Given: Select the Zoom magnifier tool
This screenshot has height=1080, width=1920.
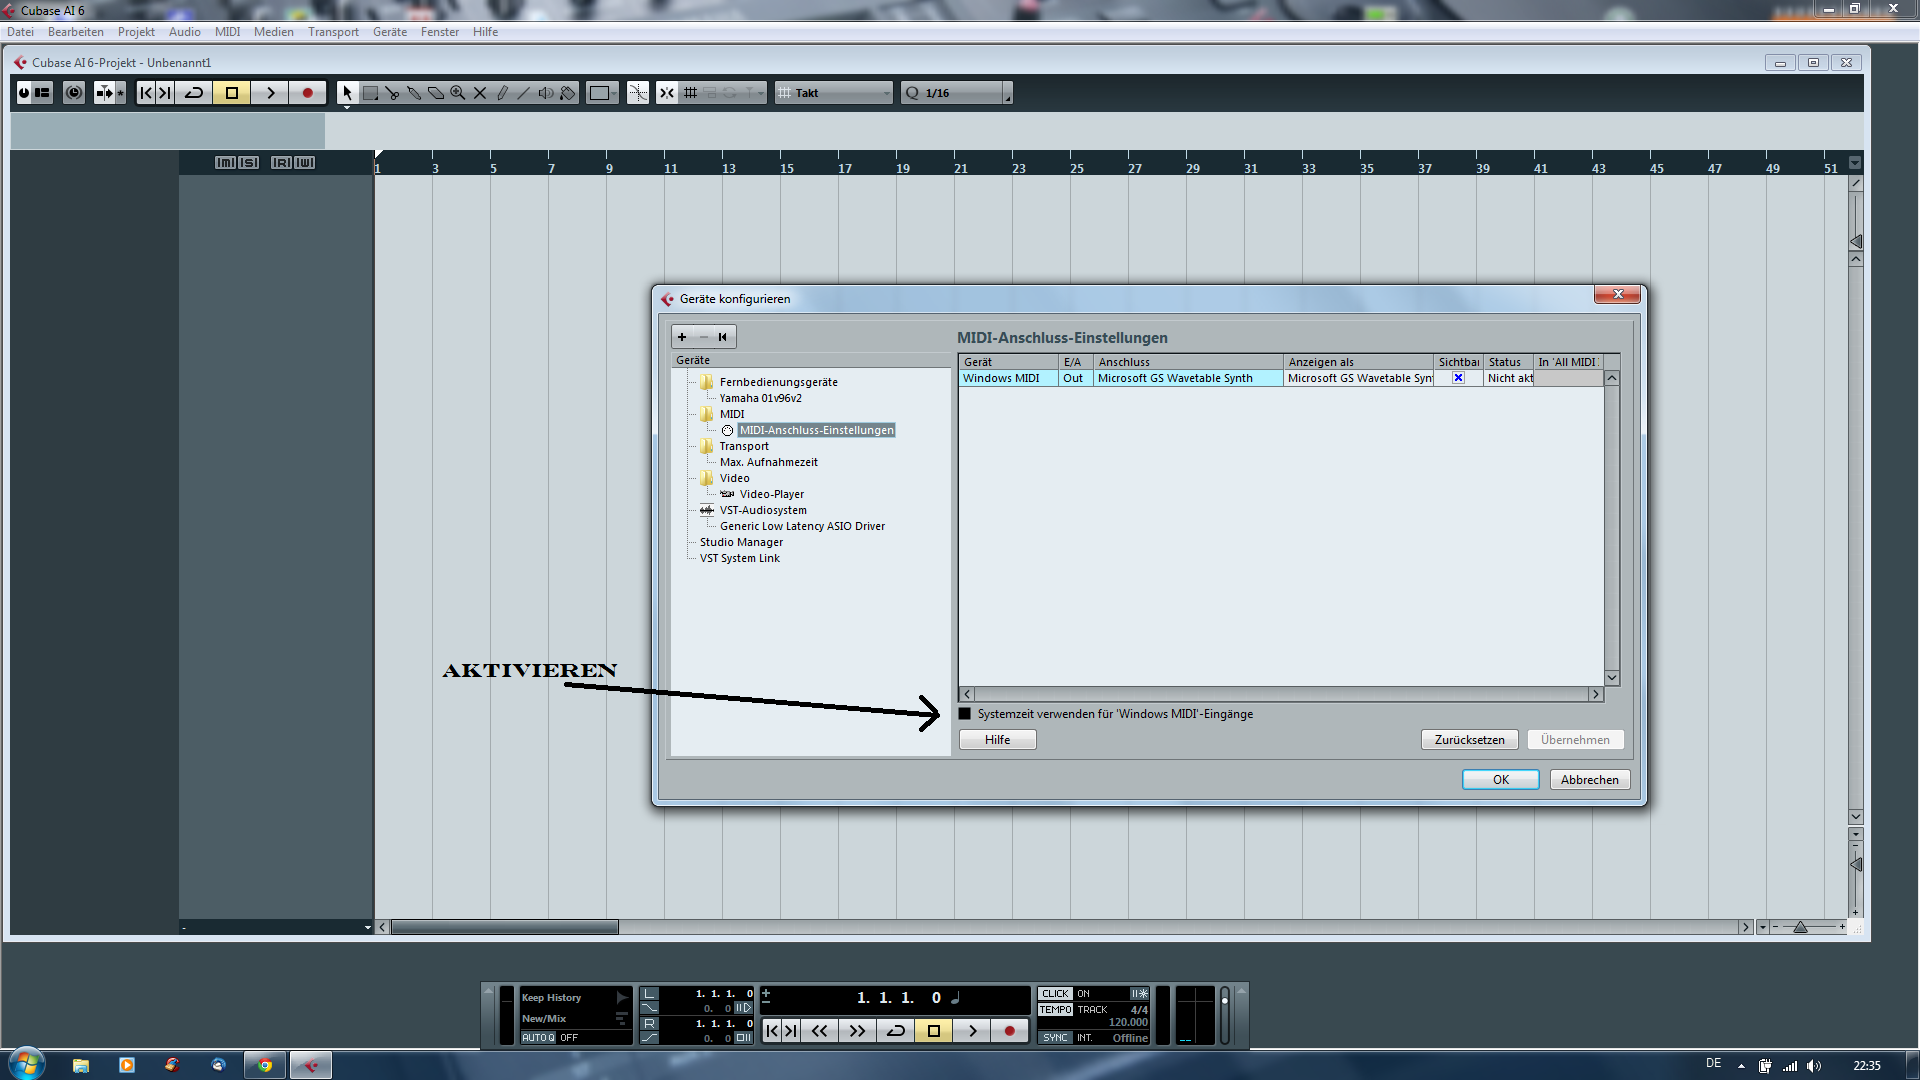Looking at the screenshot, I should tap(458, 93).
